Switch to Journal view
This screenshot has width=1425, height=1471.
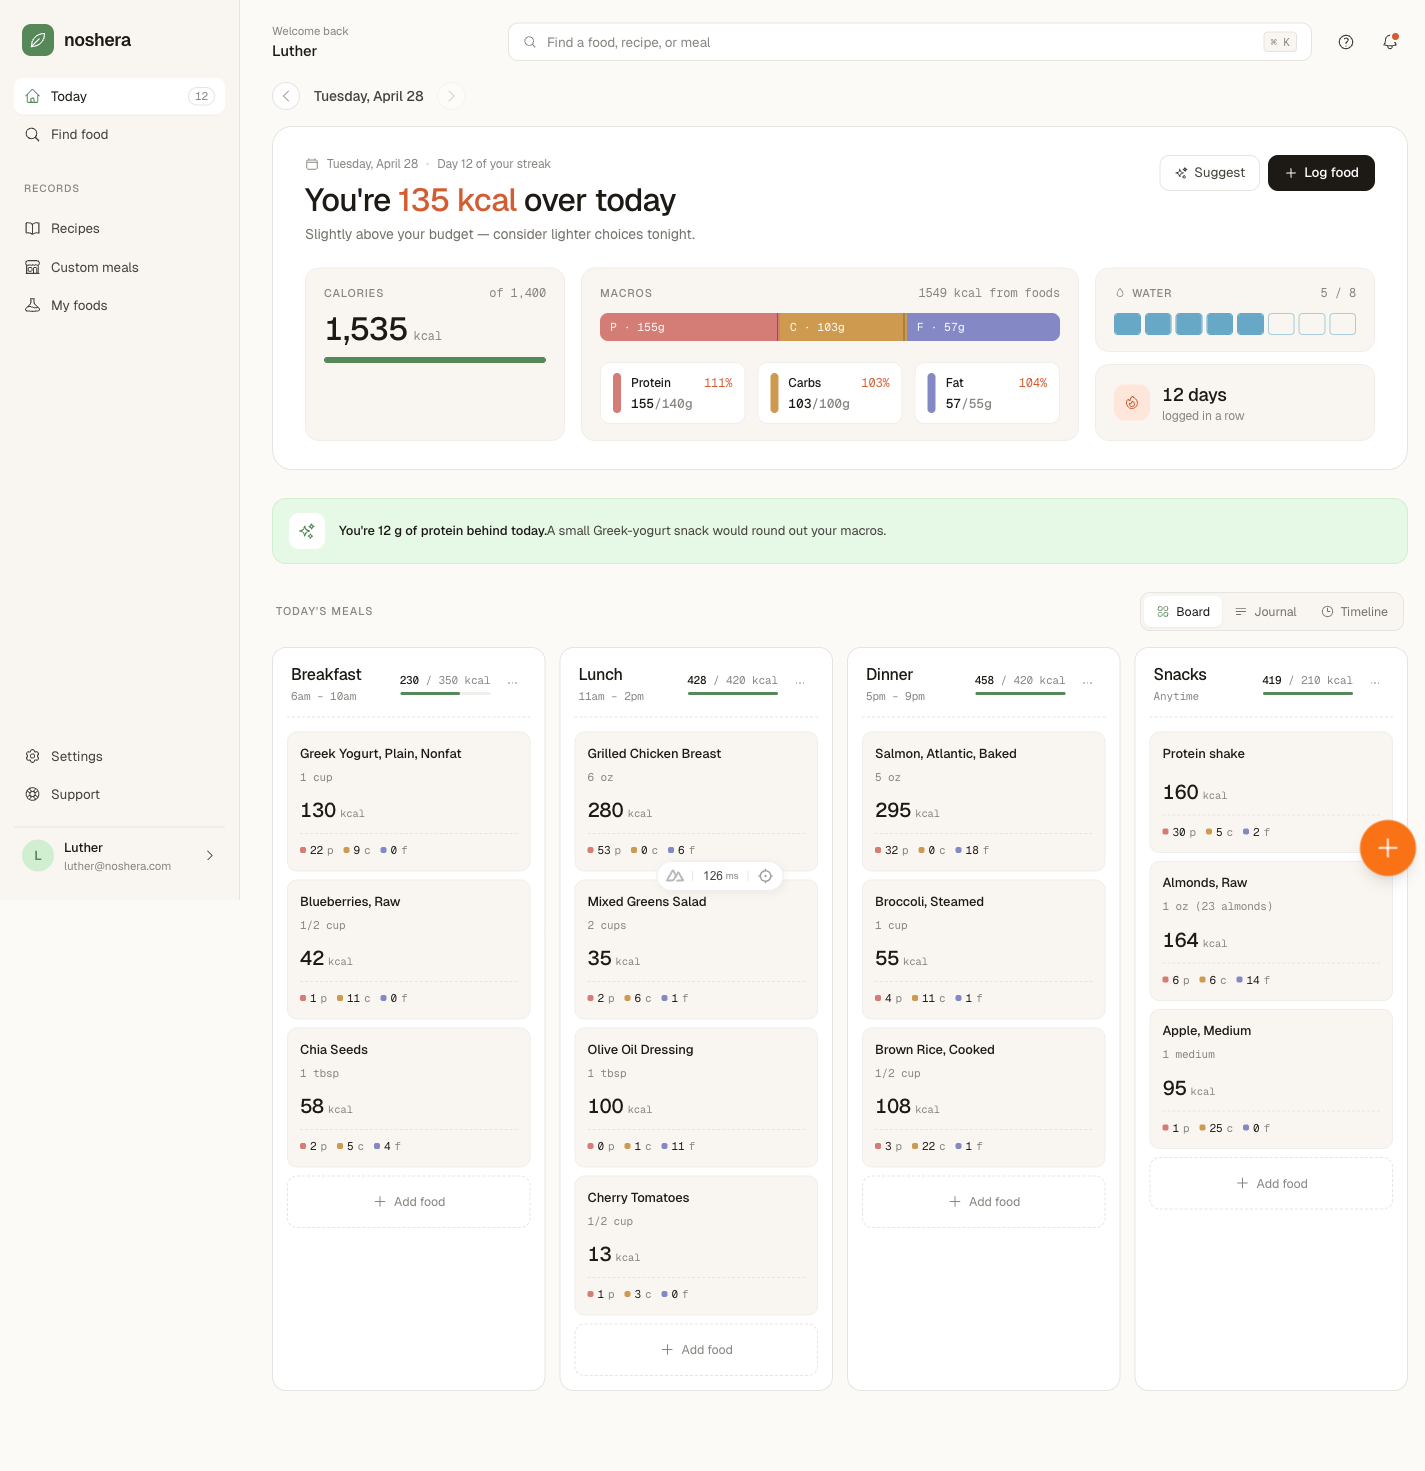point(1265,612)
